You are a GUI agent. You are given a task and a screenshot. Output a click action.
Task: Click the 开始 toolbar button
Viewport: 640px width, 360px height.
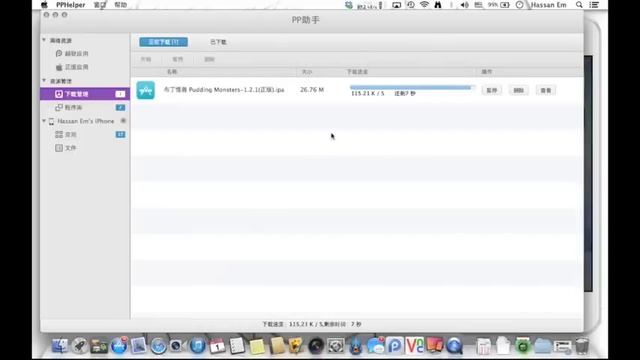[x=146, y=59]
